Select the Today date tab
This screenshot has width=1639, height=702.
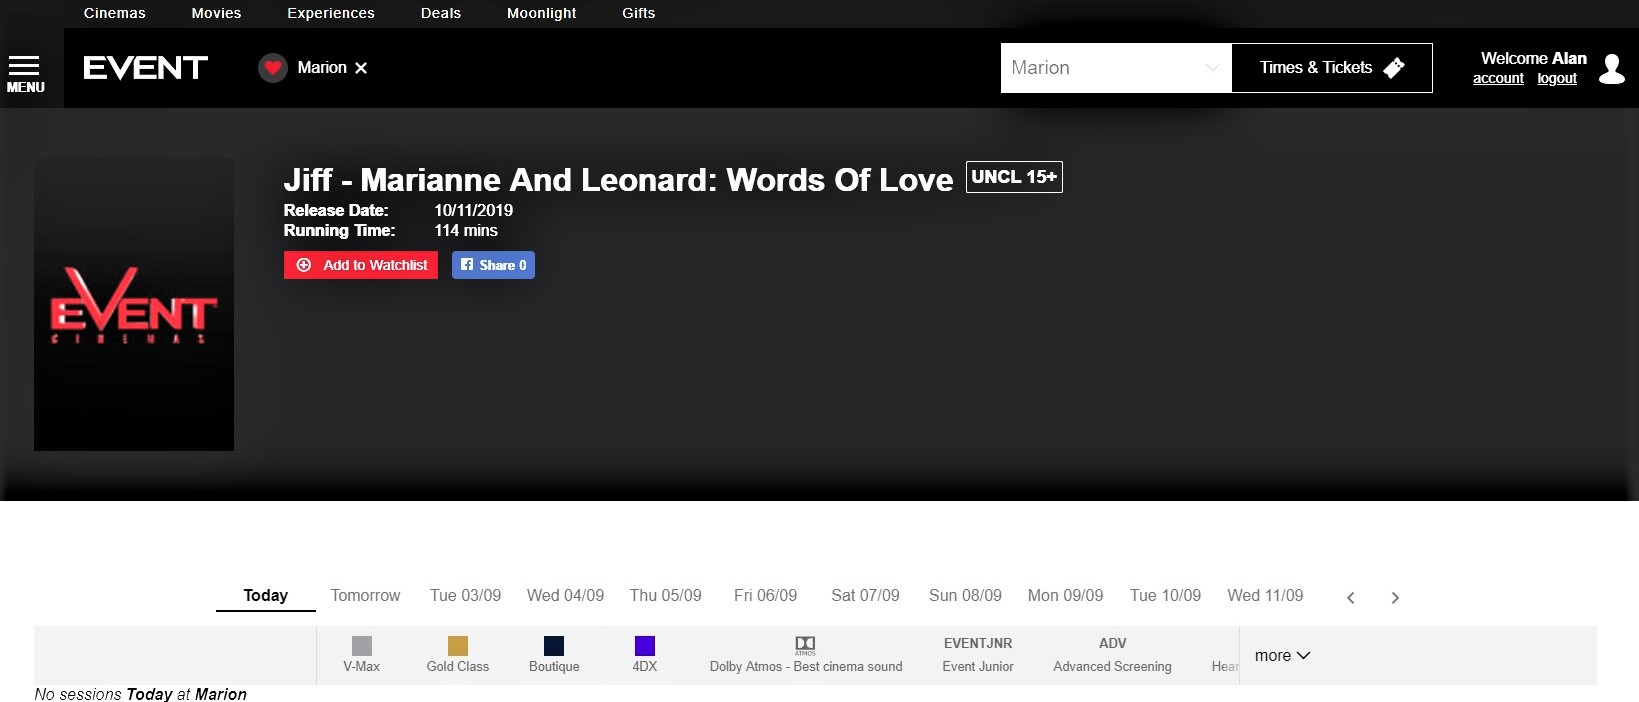266,596
